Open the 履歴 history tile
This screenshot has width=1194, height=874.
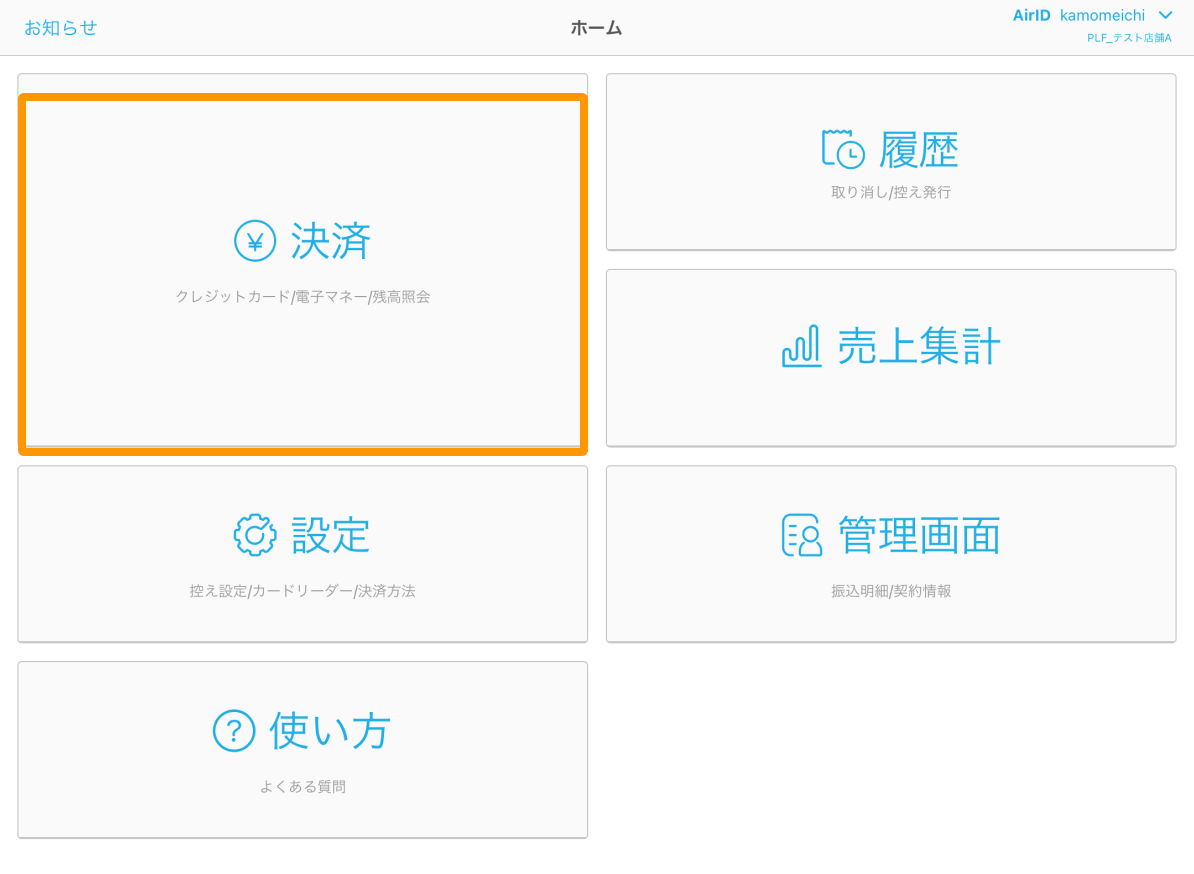(x=891, y=161)
